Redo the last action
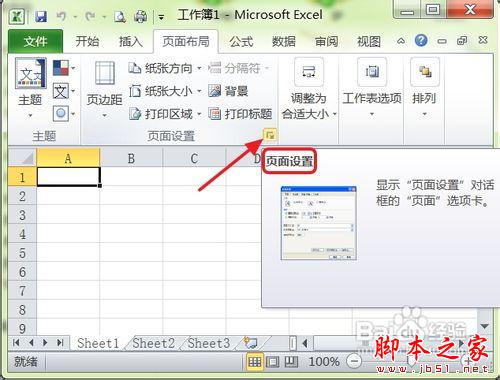 coord(90,16)
